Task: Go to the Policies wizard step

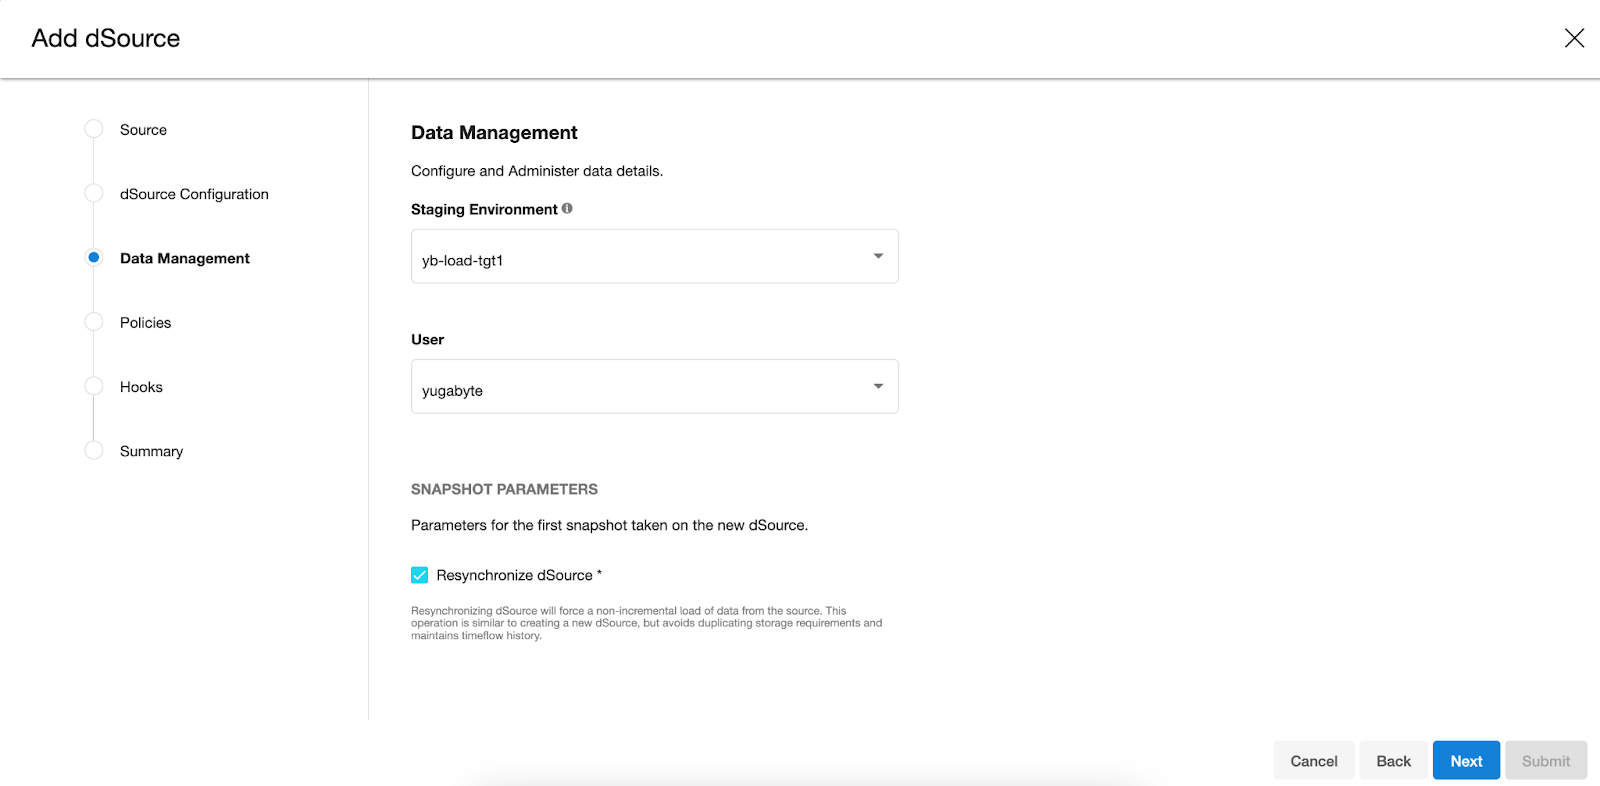Action: [146, 323]
